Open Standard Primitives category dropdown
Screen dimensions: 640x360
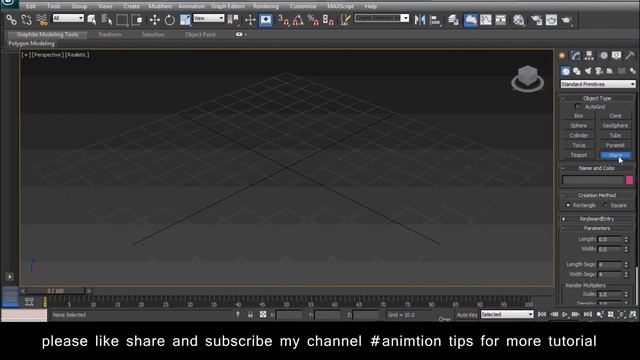pyautogui.click(x=598, y=84)
